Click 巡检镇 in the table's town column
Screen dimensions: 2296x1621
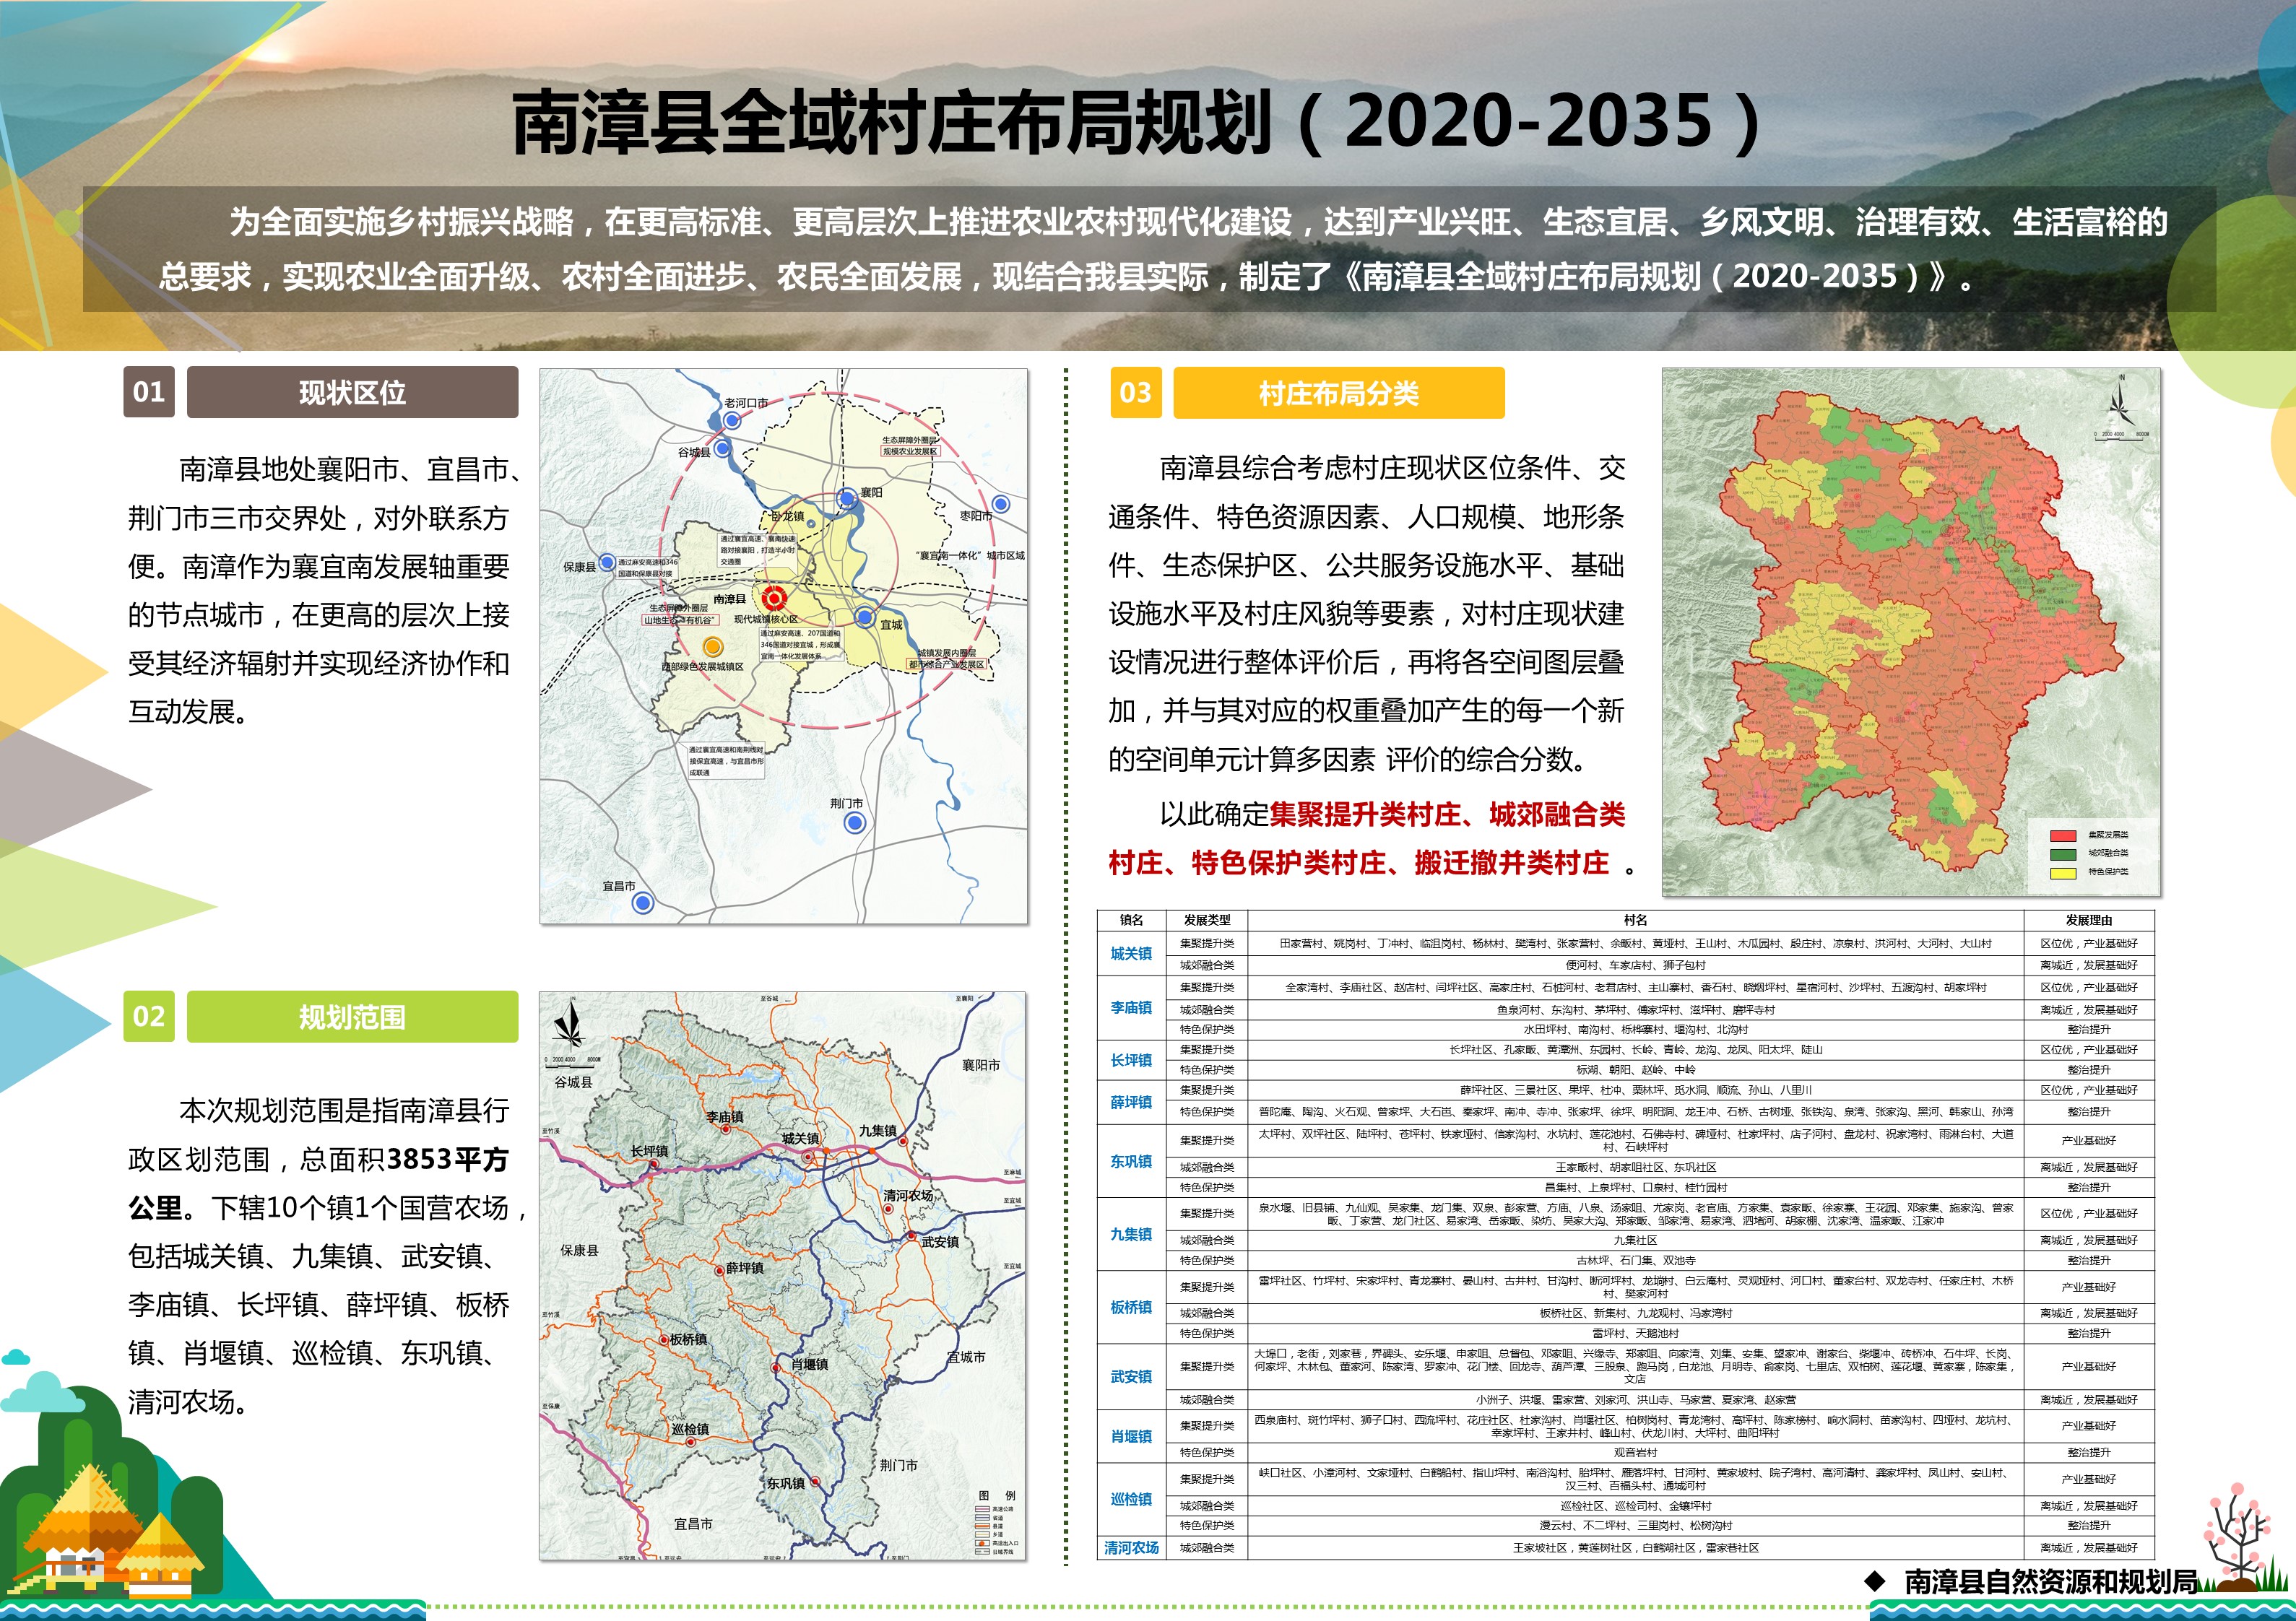[x=1131, y=1499]
